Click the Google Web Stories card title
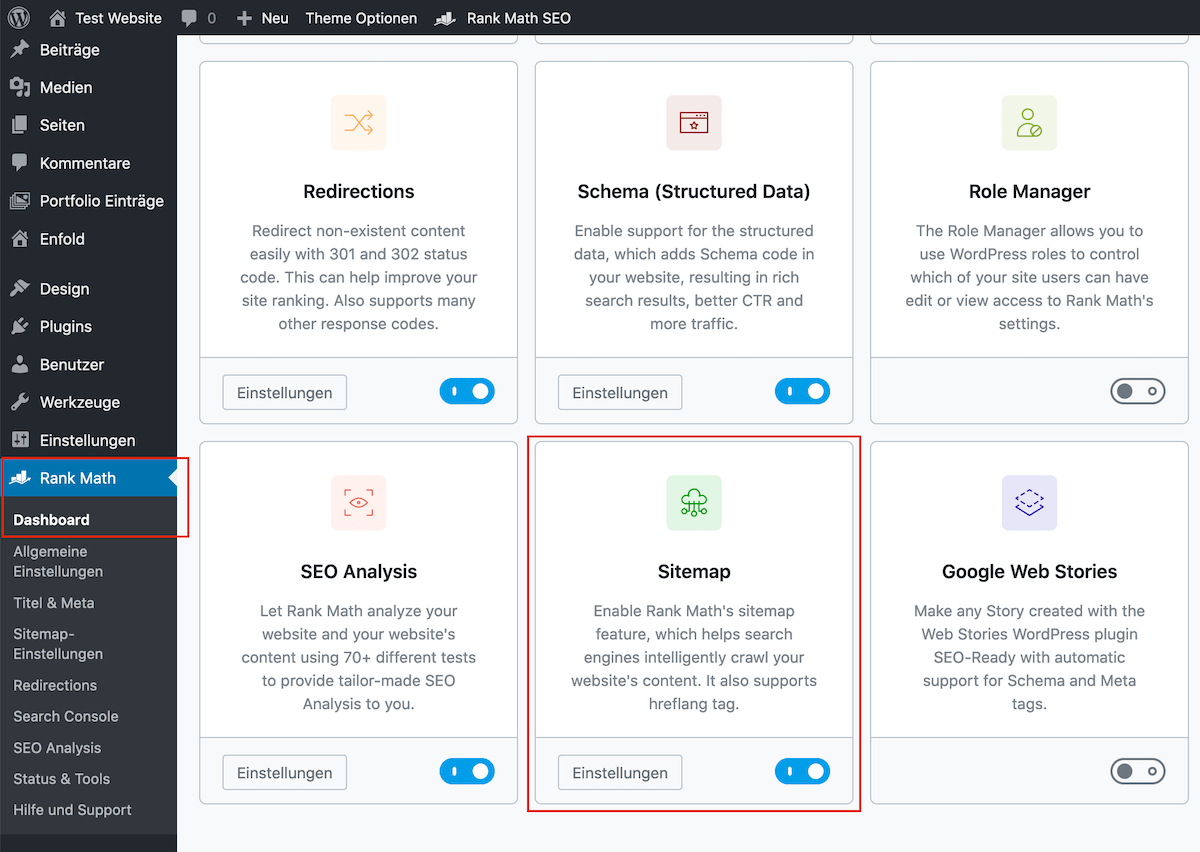Image resolution: width=1200 pixels, height=852 pixels. (1029, 572)
